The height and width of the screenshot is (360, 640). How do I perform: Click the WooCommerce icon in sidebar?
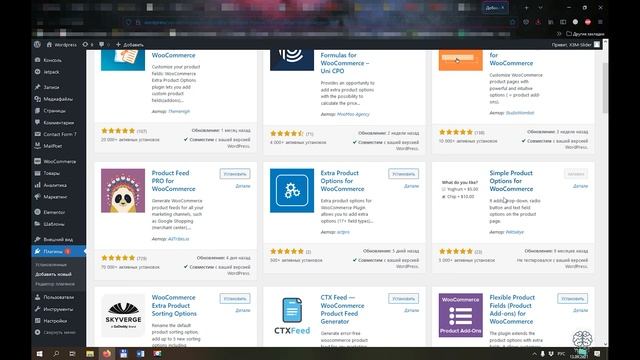38,161
